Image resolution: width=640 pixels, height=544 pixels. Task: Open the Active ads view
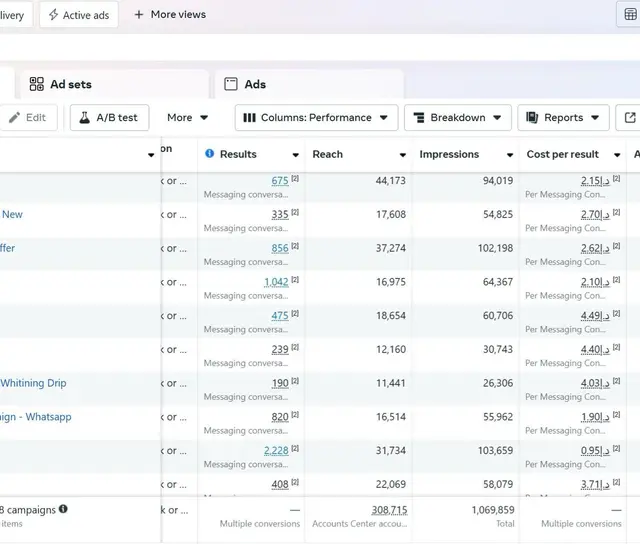pos(79,15)
